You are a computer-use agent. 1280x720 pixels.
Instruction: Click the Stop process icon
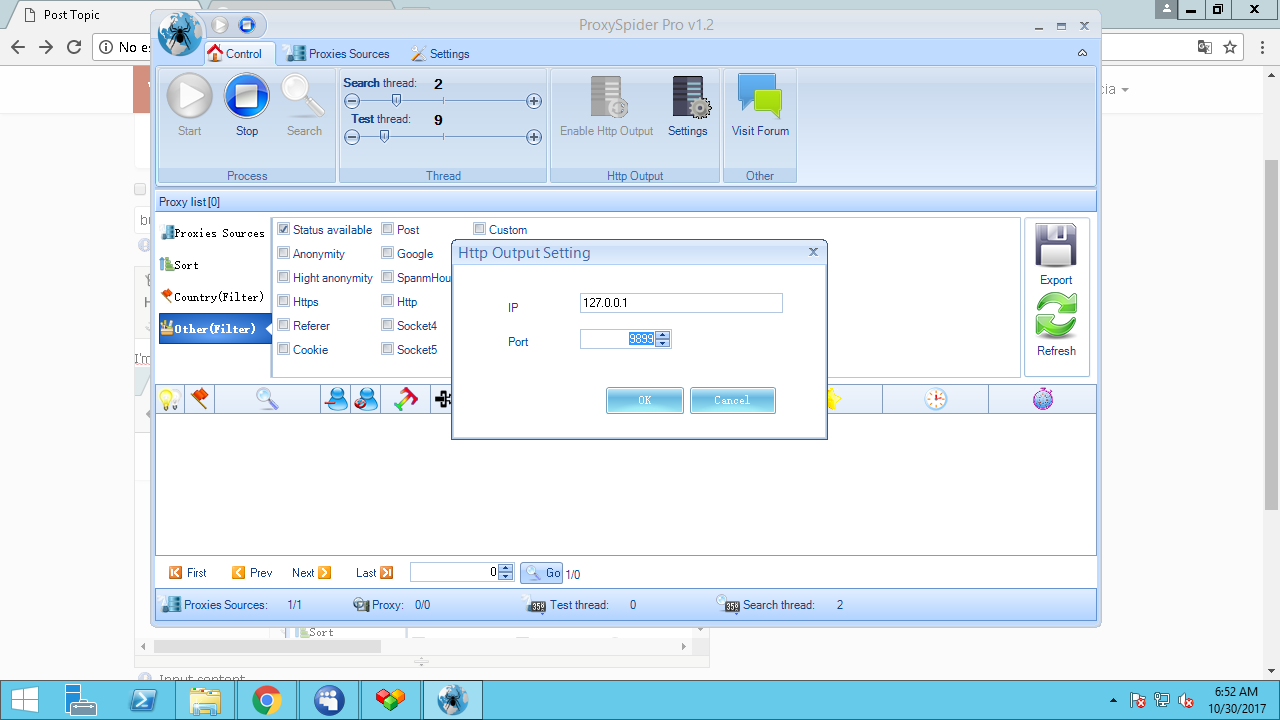(x=246, y=97)
